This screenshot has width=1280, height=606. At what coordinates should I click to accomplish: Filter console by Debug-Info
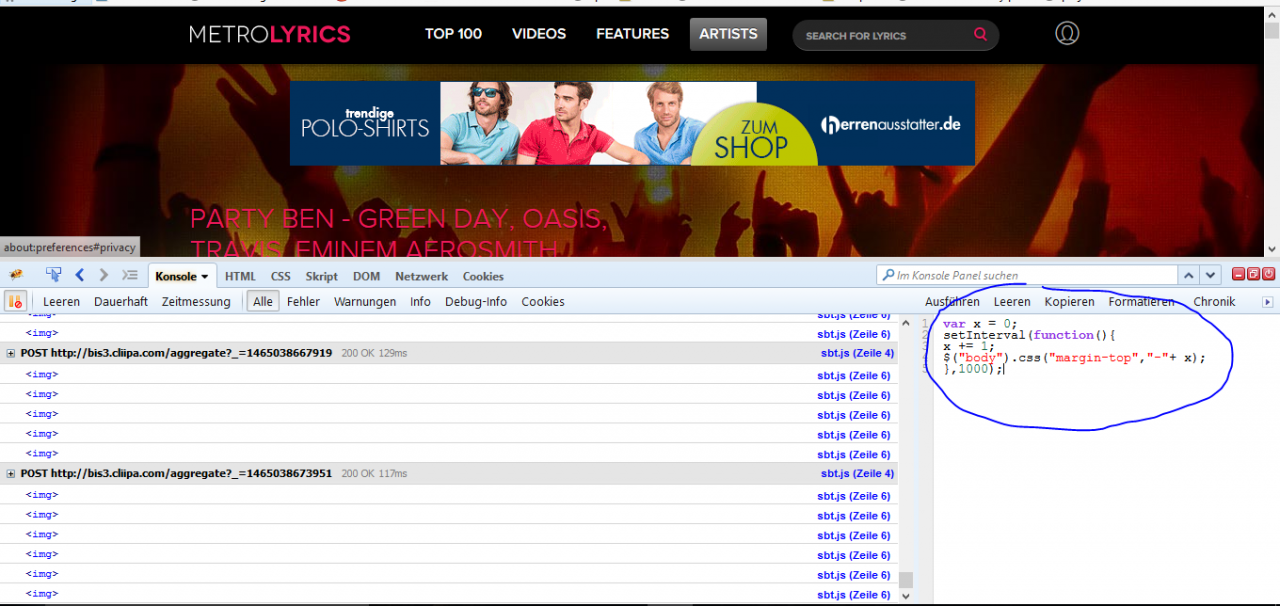[x=476, y=301]
